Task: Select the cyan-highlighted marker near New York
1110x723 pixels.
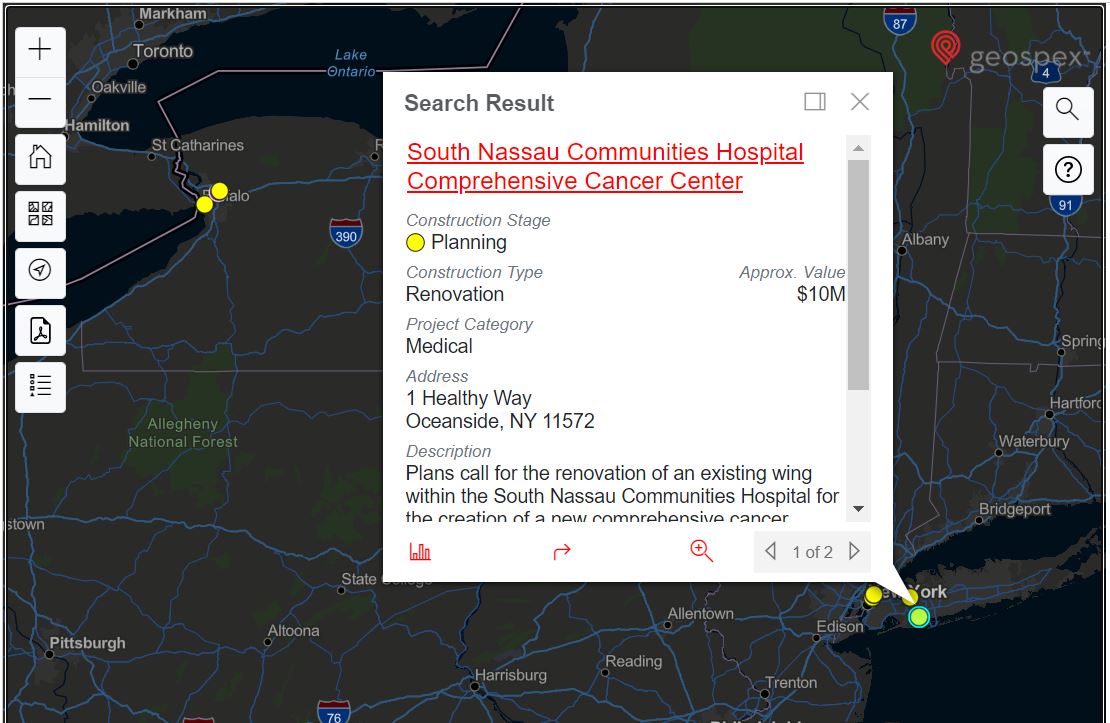Action: (919, 617)
